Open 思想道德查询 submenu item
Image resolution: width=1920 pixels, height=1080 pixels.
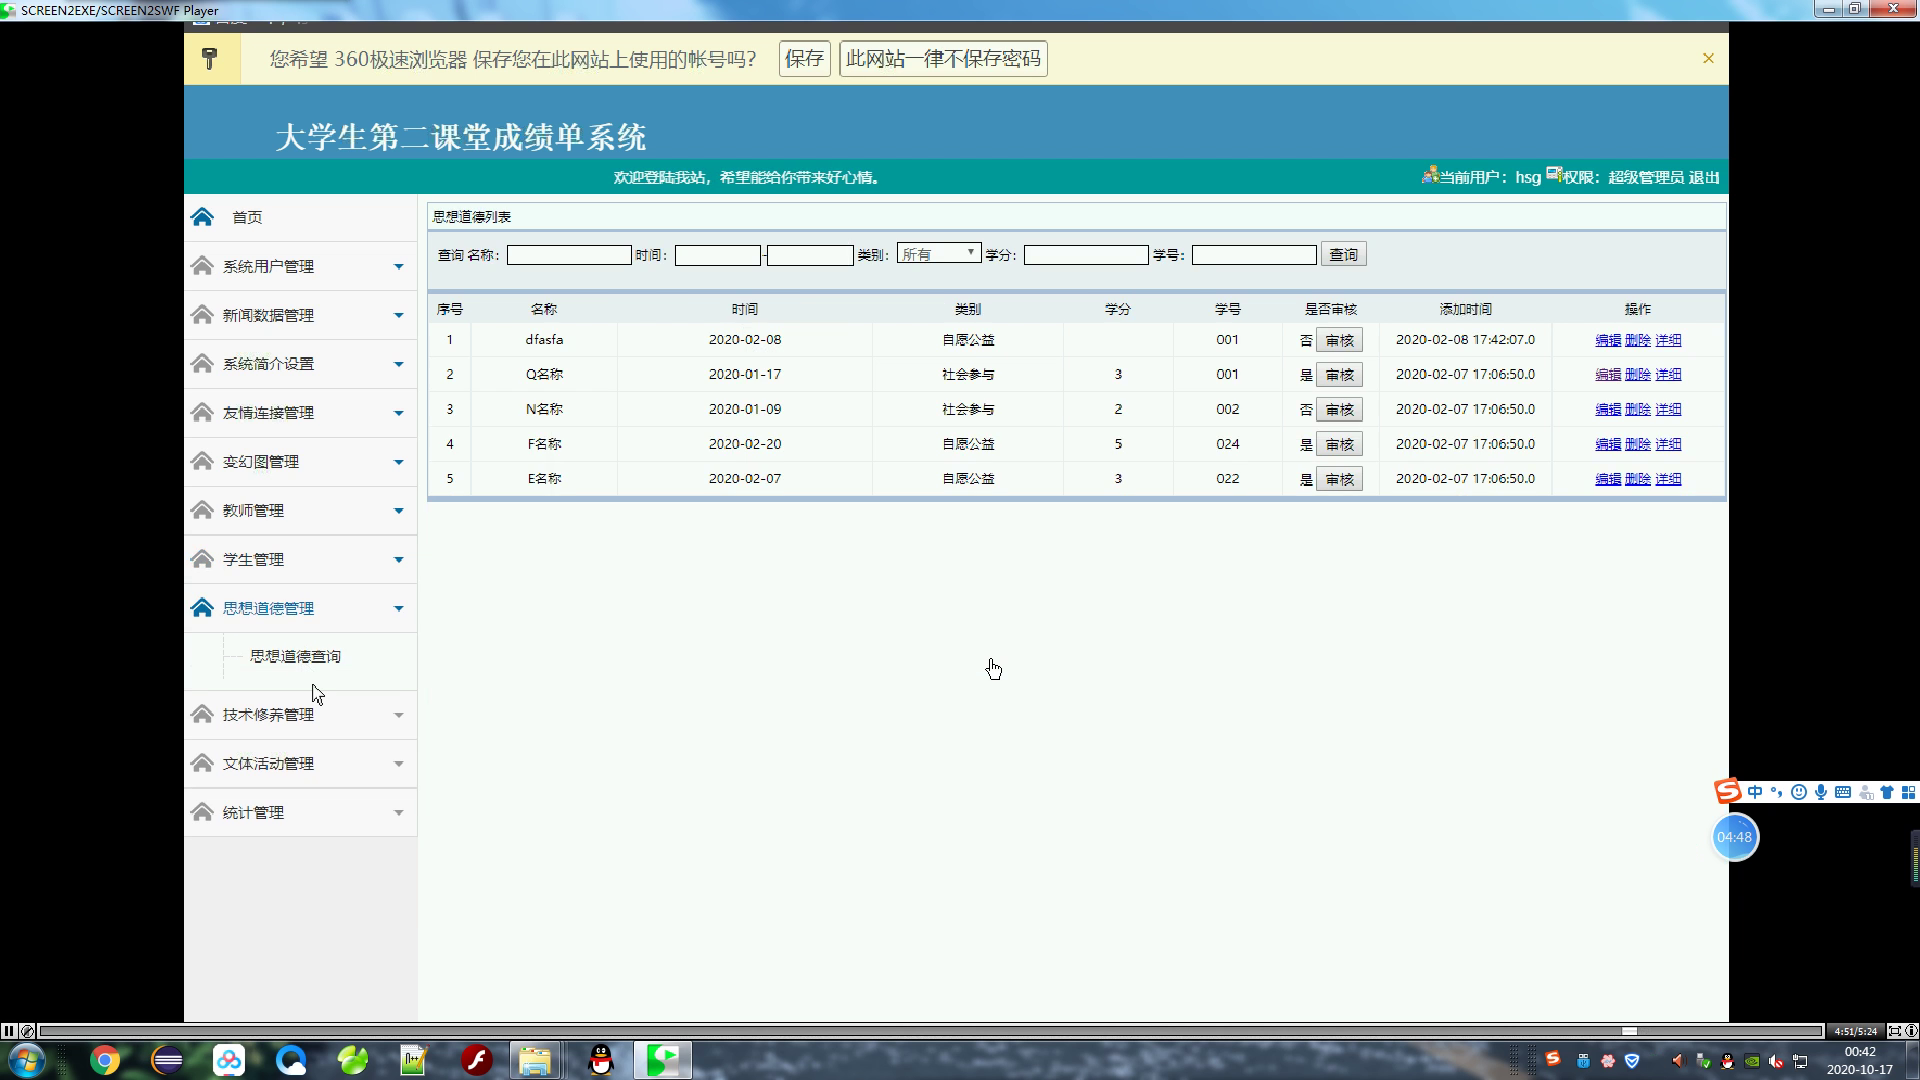pos(295,656)
